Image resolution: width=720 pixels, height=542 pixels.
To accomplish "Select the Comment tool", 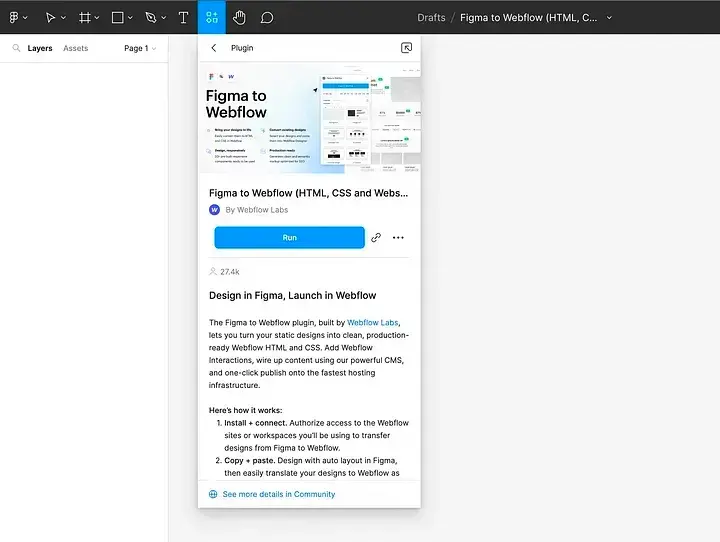I will coord(267,17).
